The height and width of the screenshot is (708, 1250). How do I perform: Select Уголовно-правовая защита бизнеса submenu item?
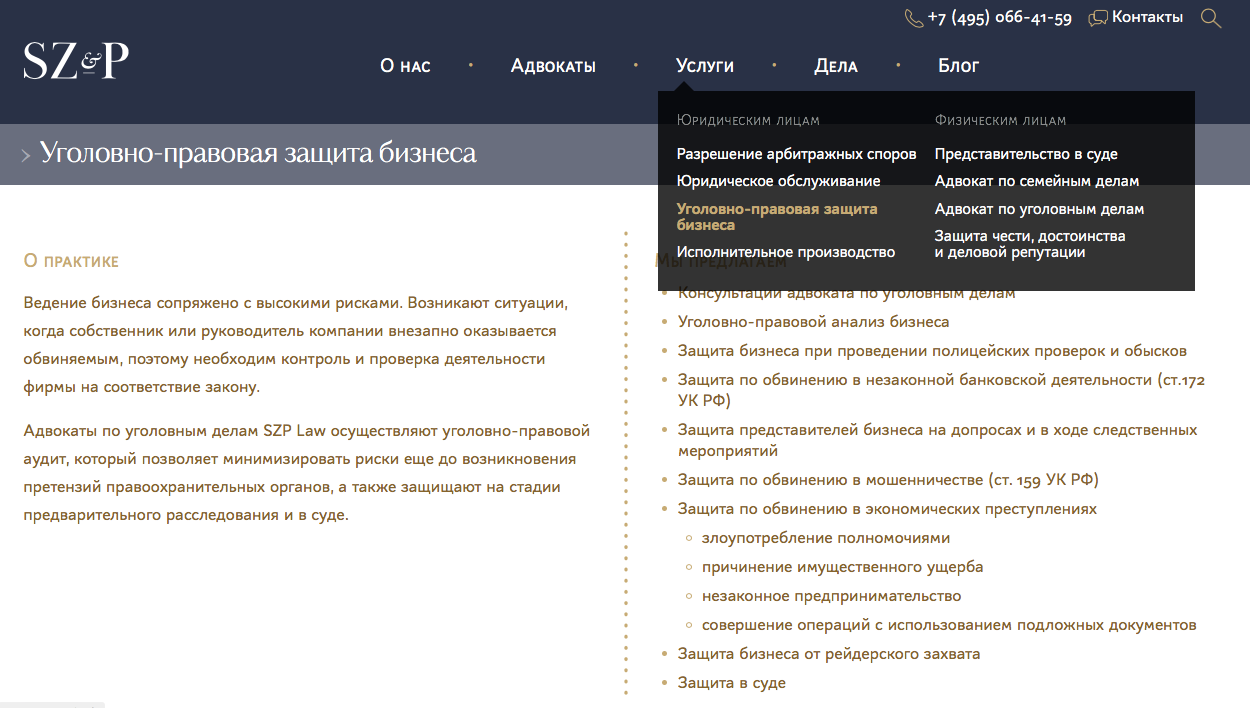[x=777, y=217]
